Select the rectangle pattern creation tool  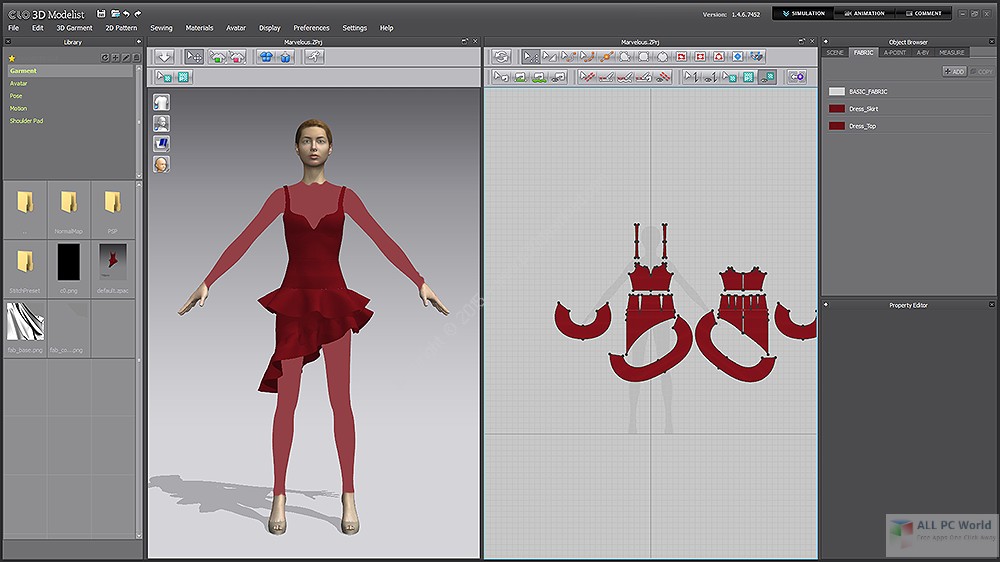point(643,57)
